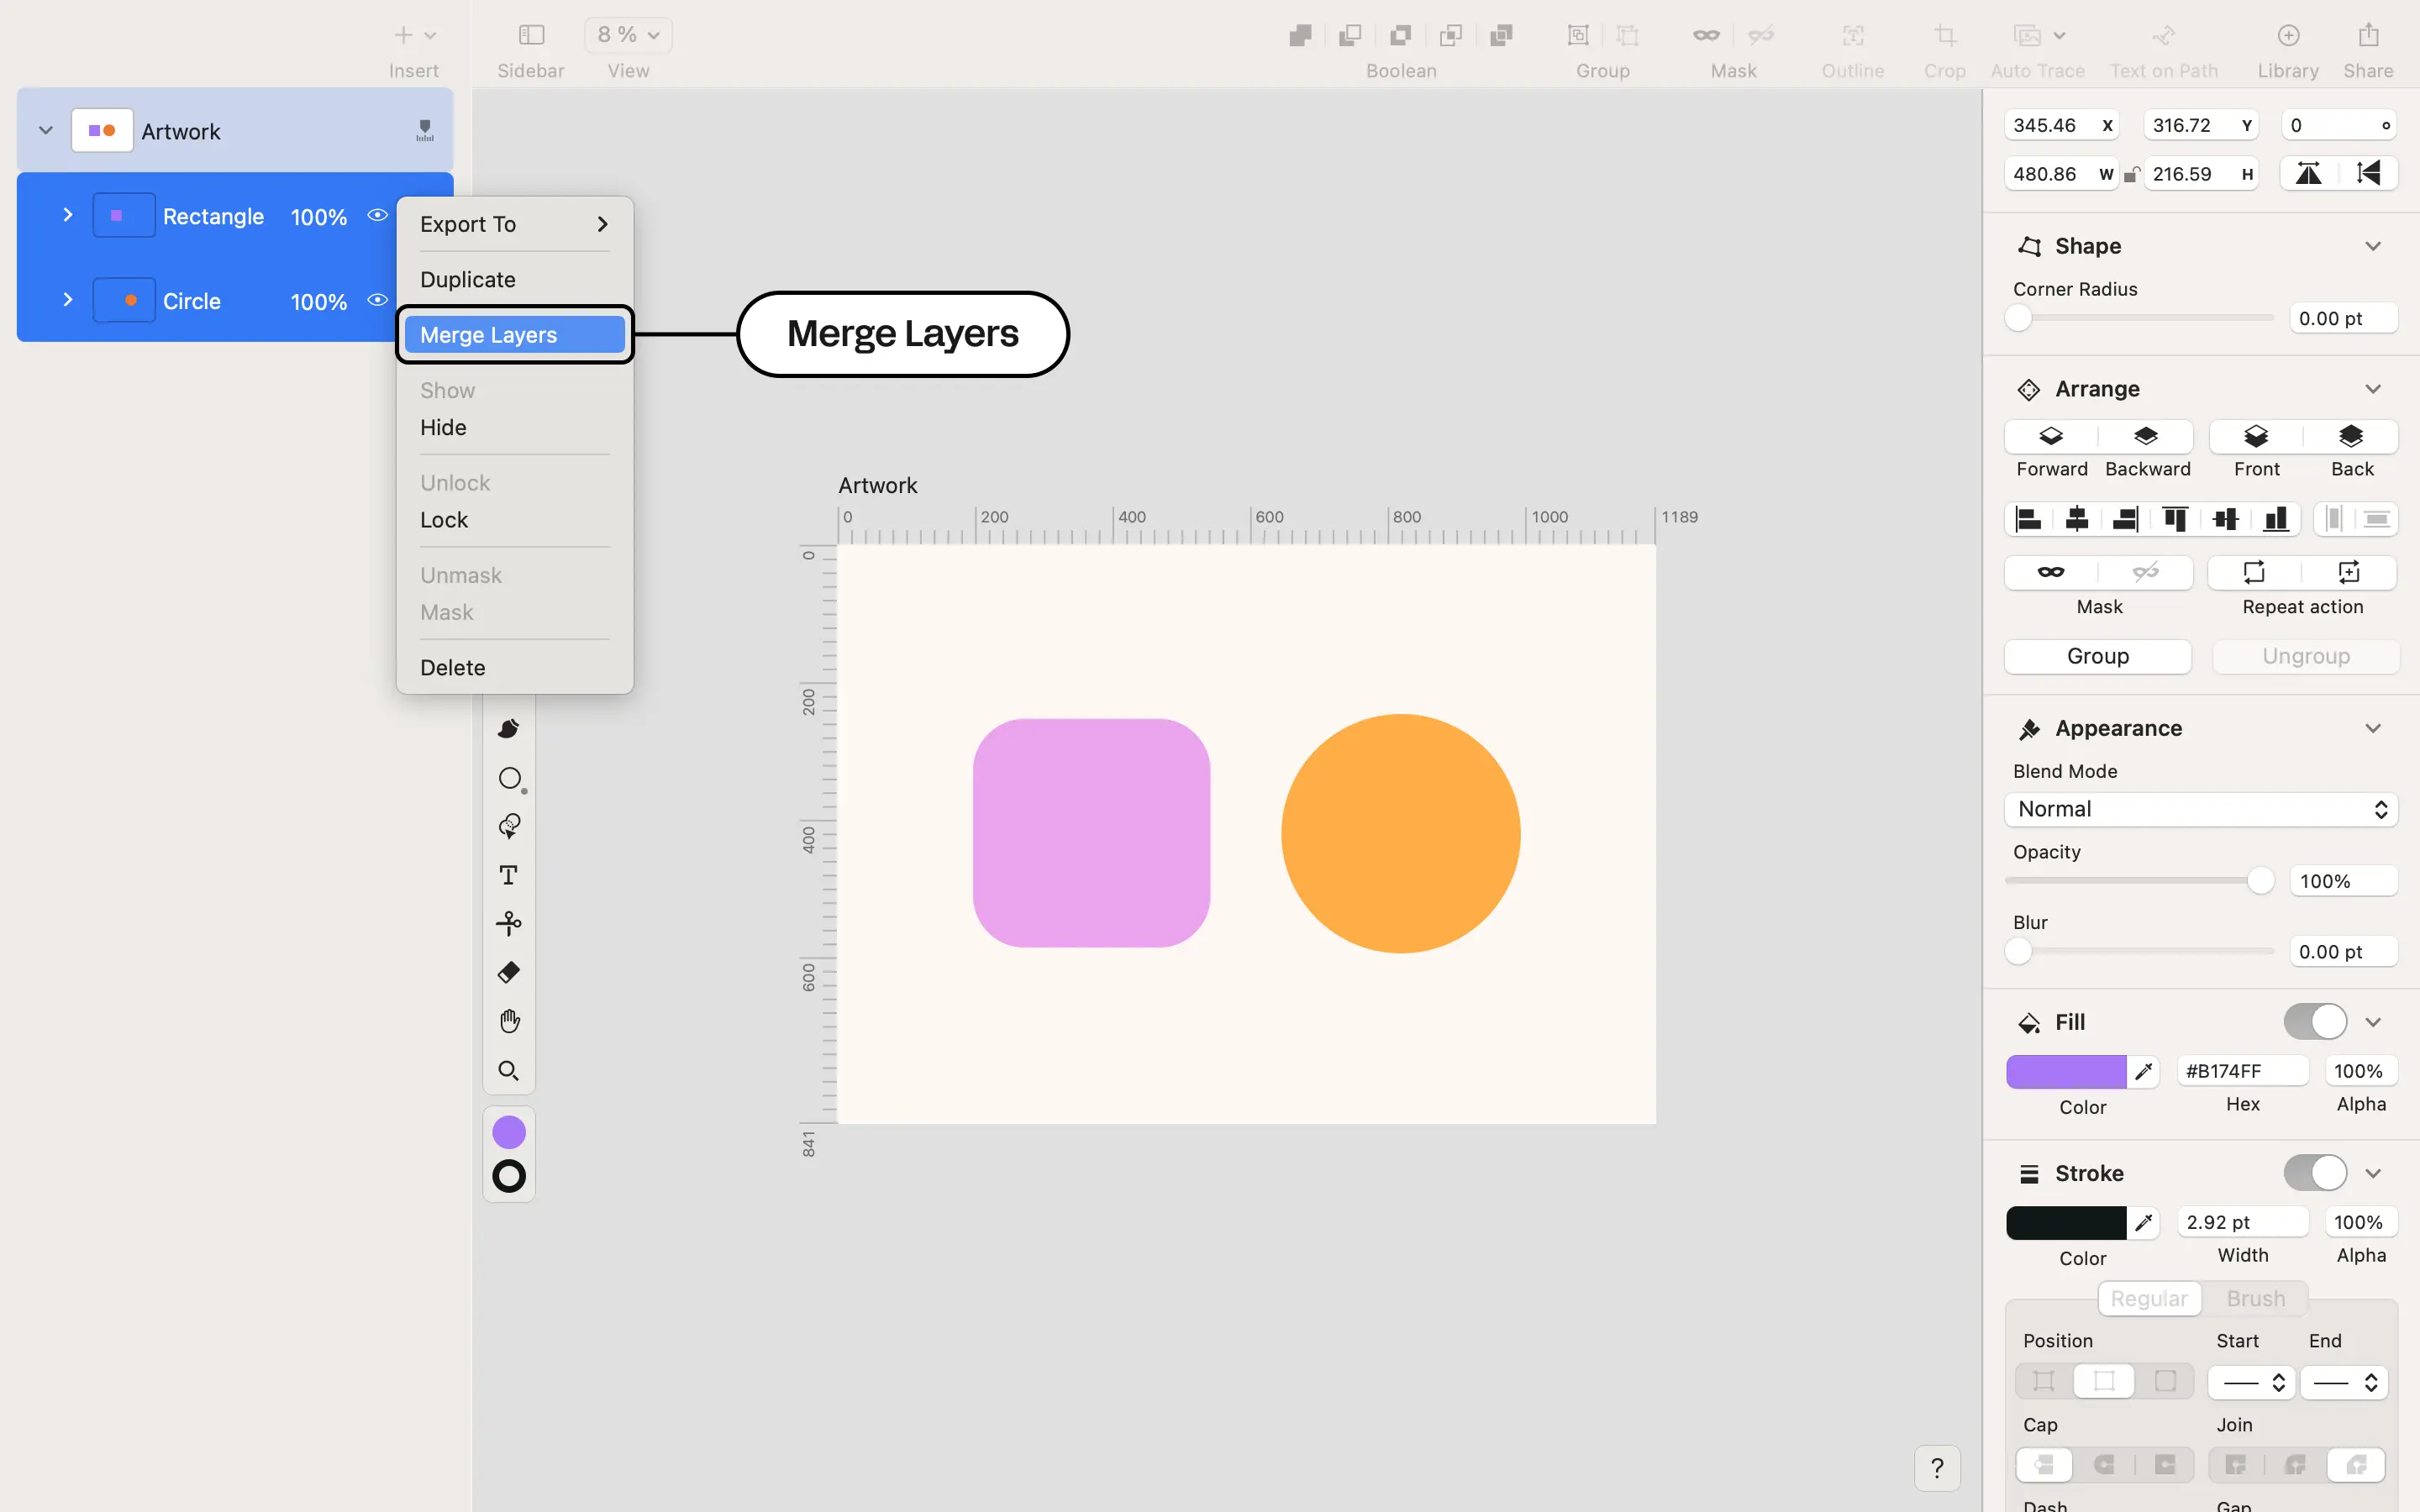Viewport: 2420px width, 1512px height.
Task: Select Duplicate in the context menu
Action: pos(468,279)
